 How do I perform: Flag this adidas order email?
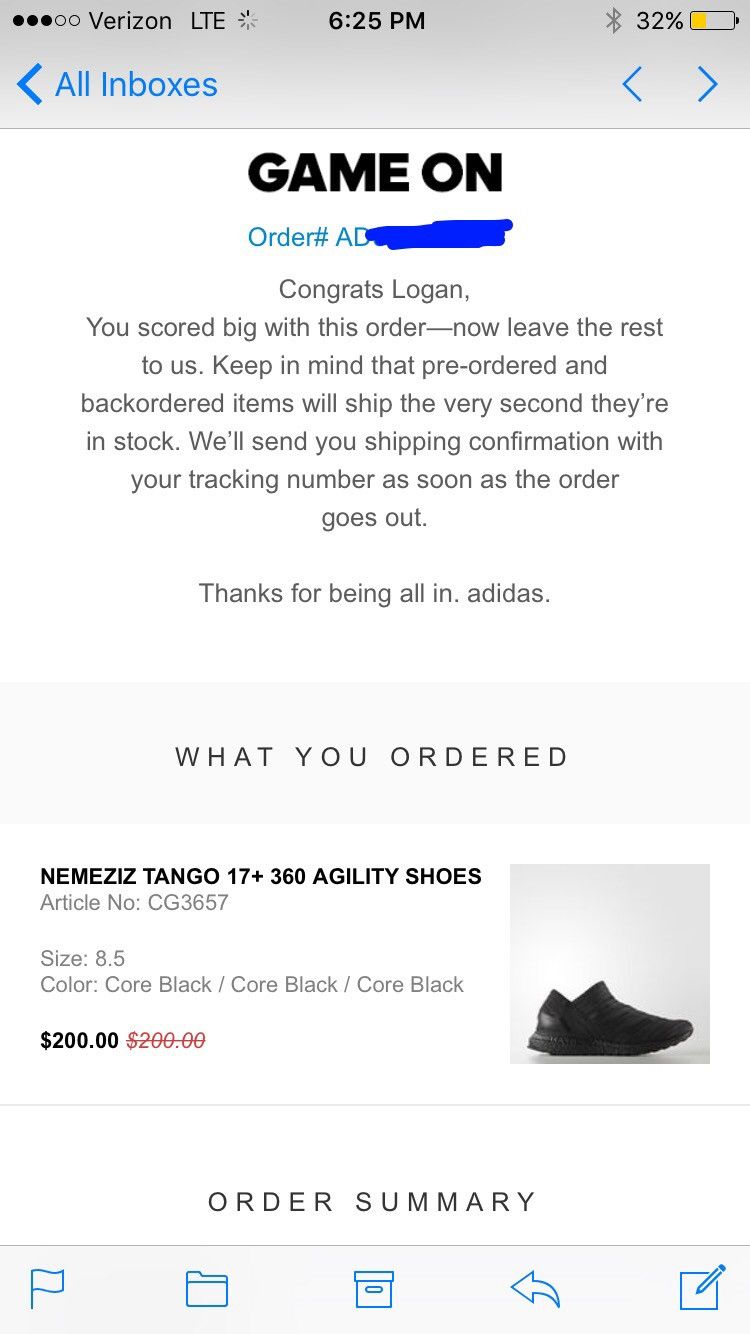click(48, 1288)
